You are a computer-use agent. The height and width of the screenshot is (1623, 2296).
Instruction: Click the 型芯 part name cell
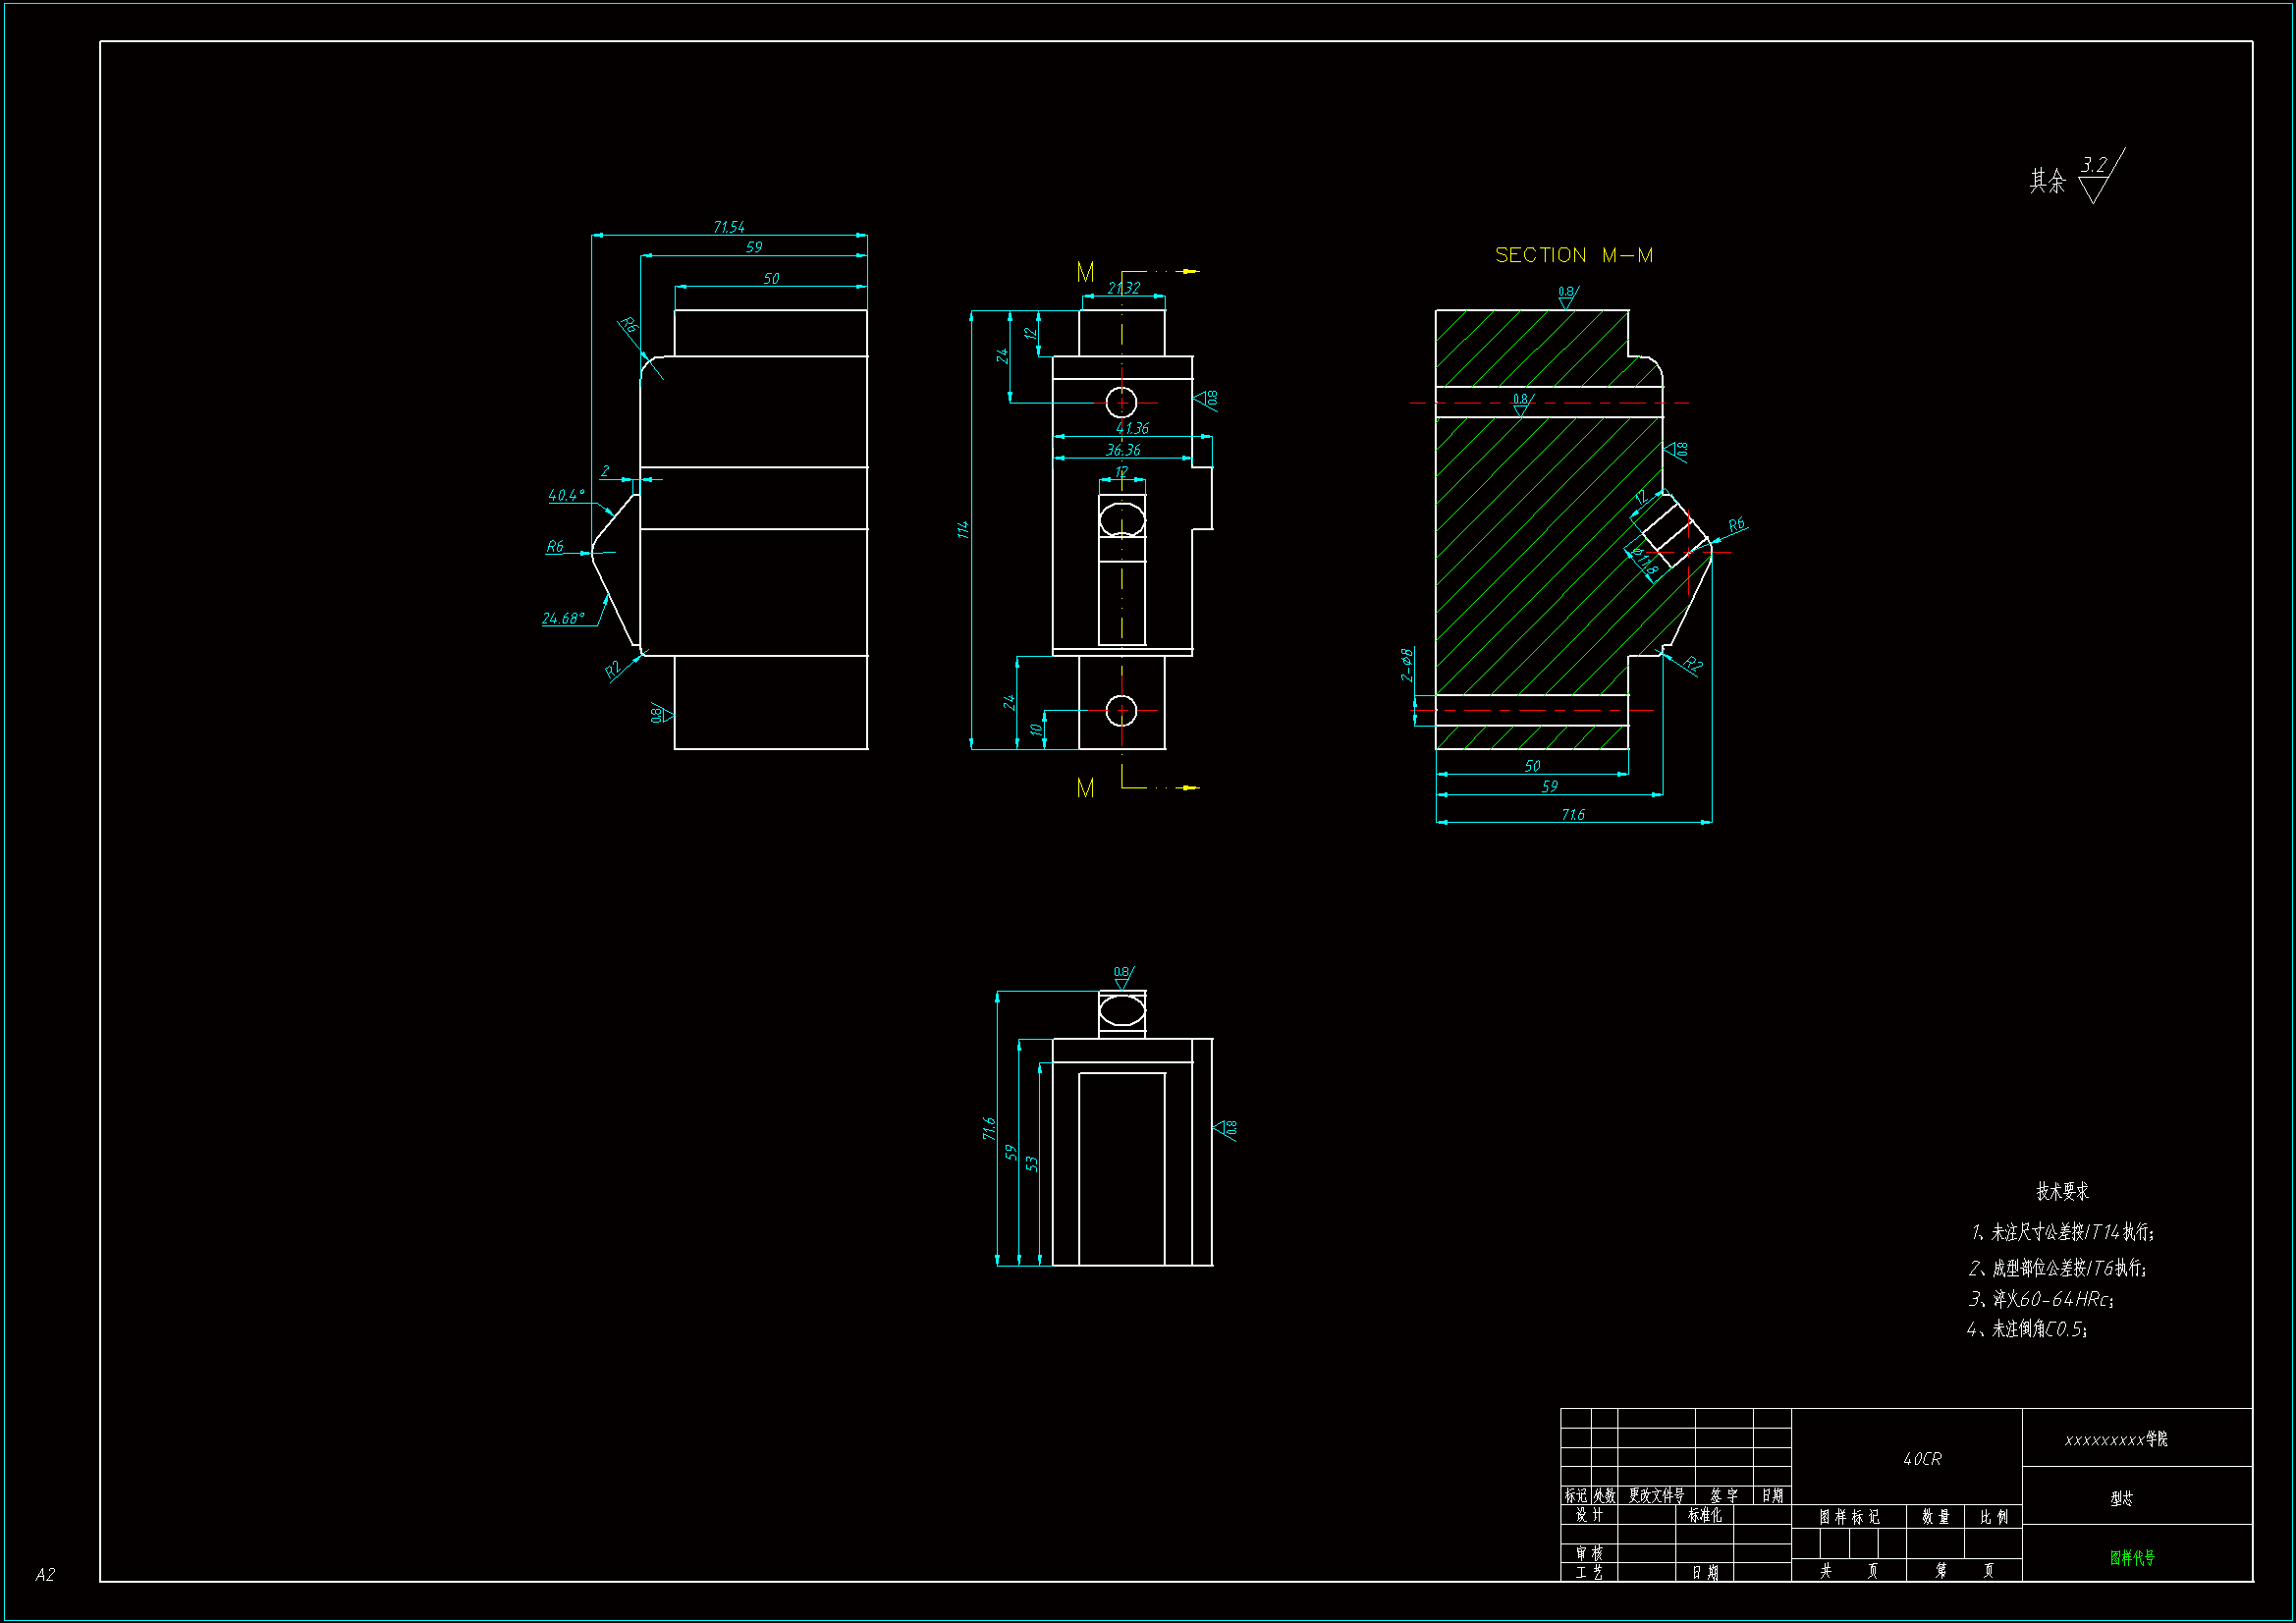pyautogui.click(x=2121, y=1498)
